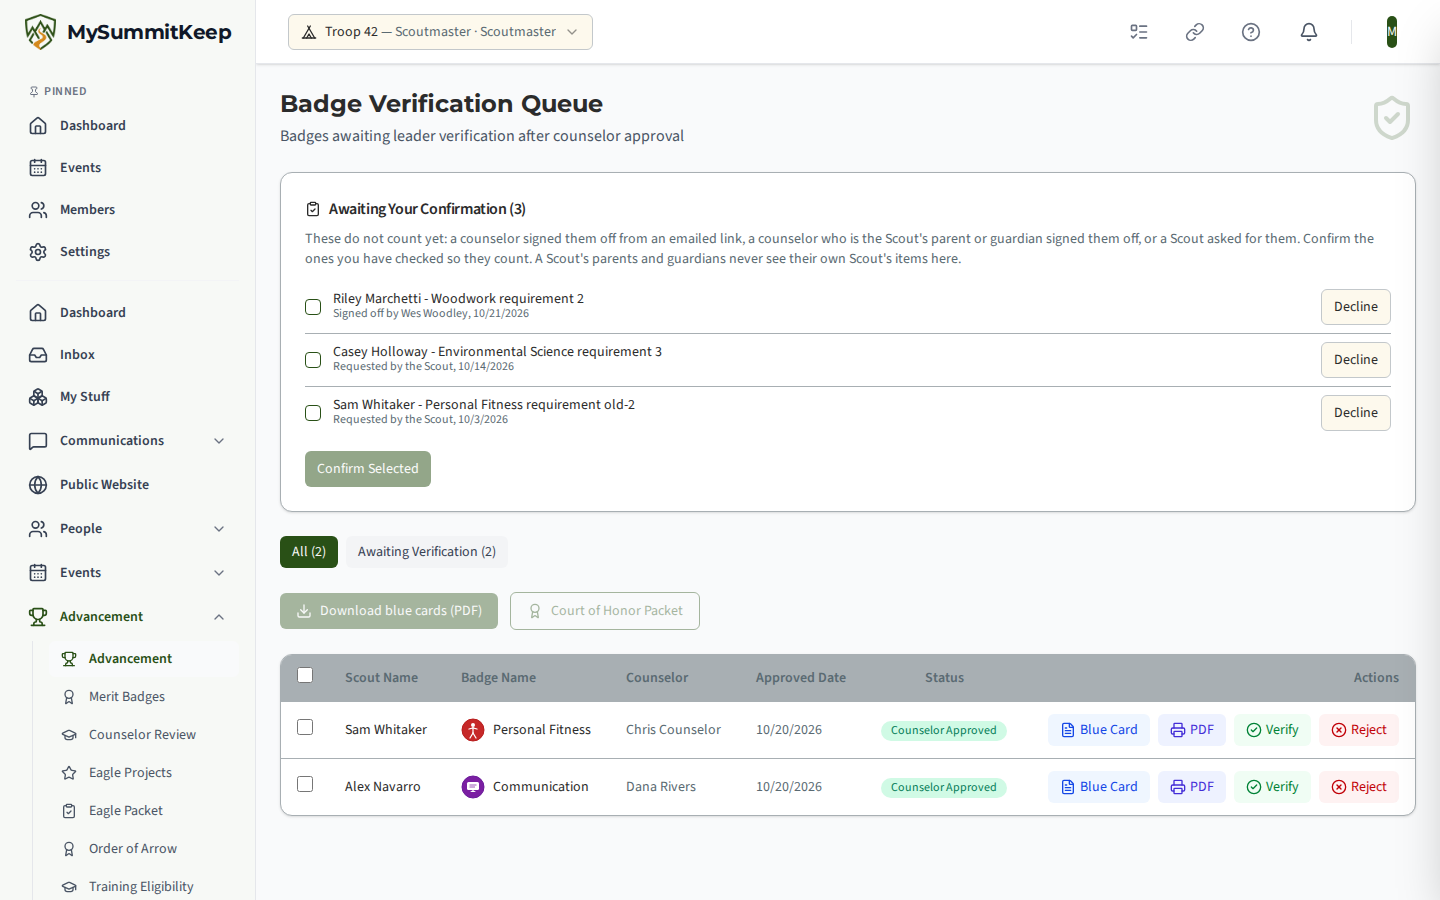The height and width of the screenshot is (900, 1440).
Task: Open Merit Badges submenu item
Action: point(144,697)
